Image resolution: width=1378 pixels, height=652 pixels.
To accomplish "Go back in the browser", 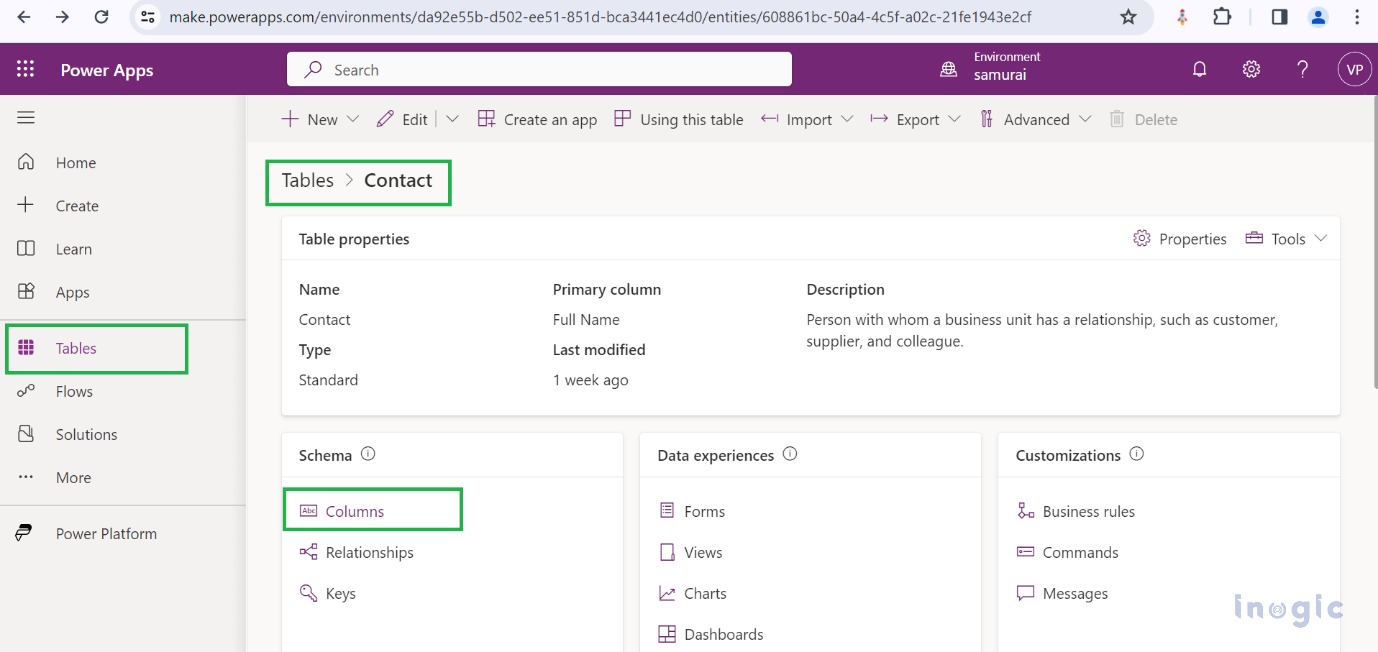I will (24, 17).
